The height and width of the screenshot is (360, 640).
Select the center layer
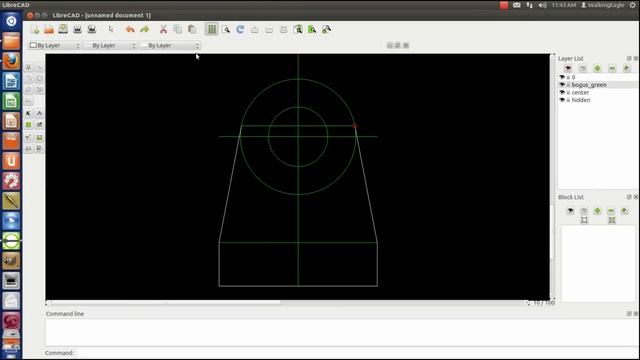tap(580, 93)
